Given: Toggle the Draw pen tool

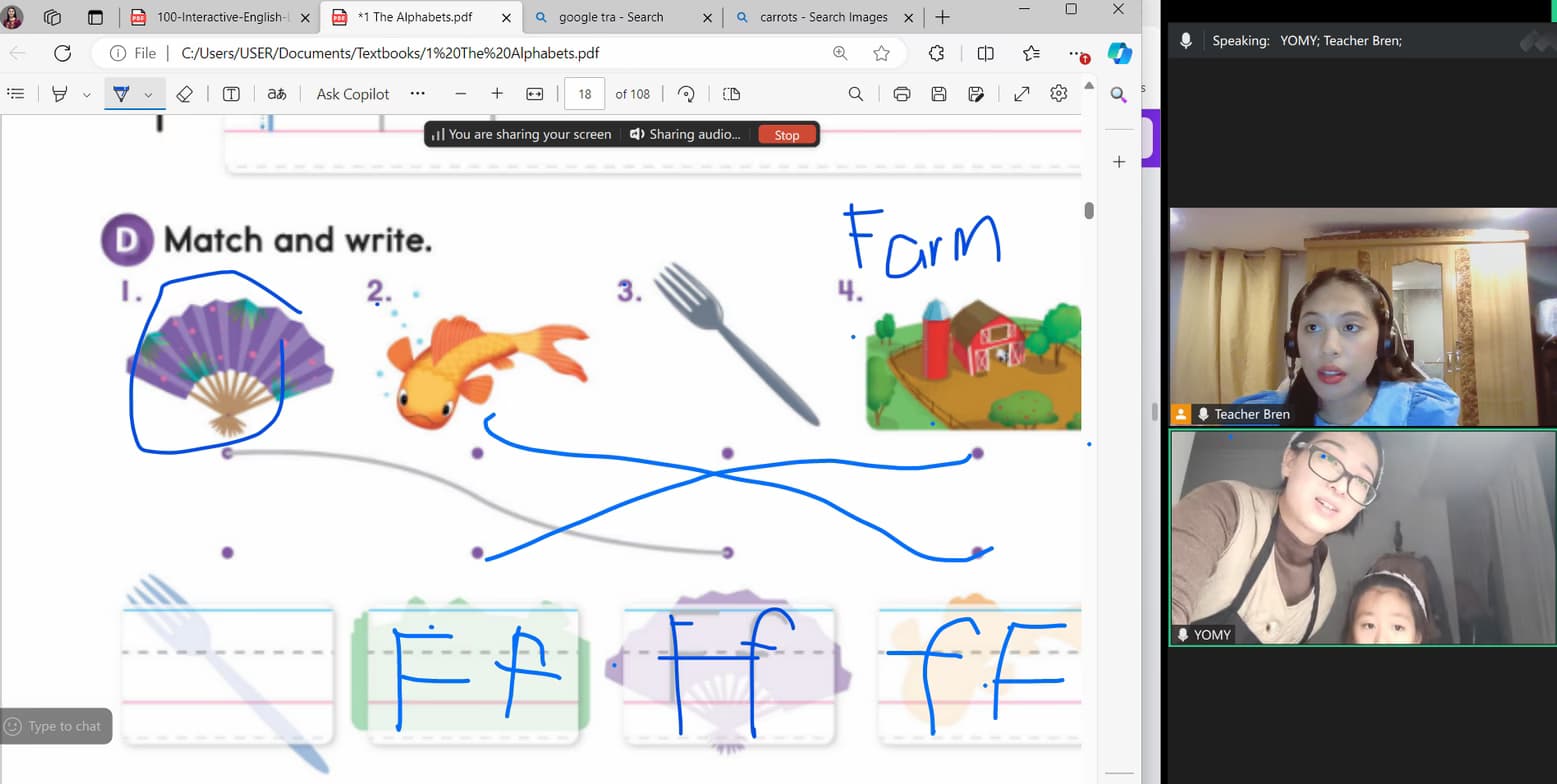Looking at the screenshot, I should (x=121, y=94).
